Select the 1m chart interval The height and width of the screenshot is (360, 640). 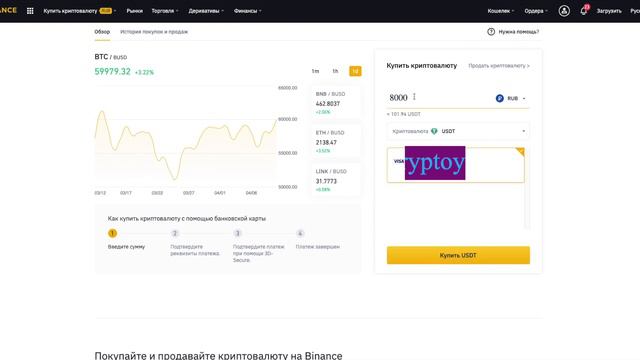pos(315,71)
